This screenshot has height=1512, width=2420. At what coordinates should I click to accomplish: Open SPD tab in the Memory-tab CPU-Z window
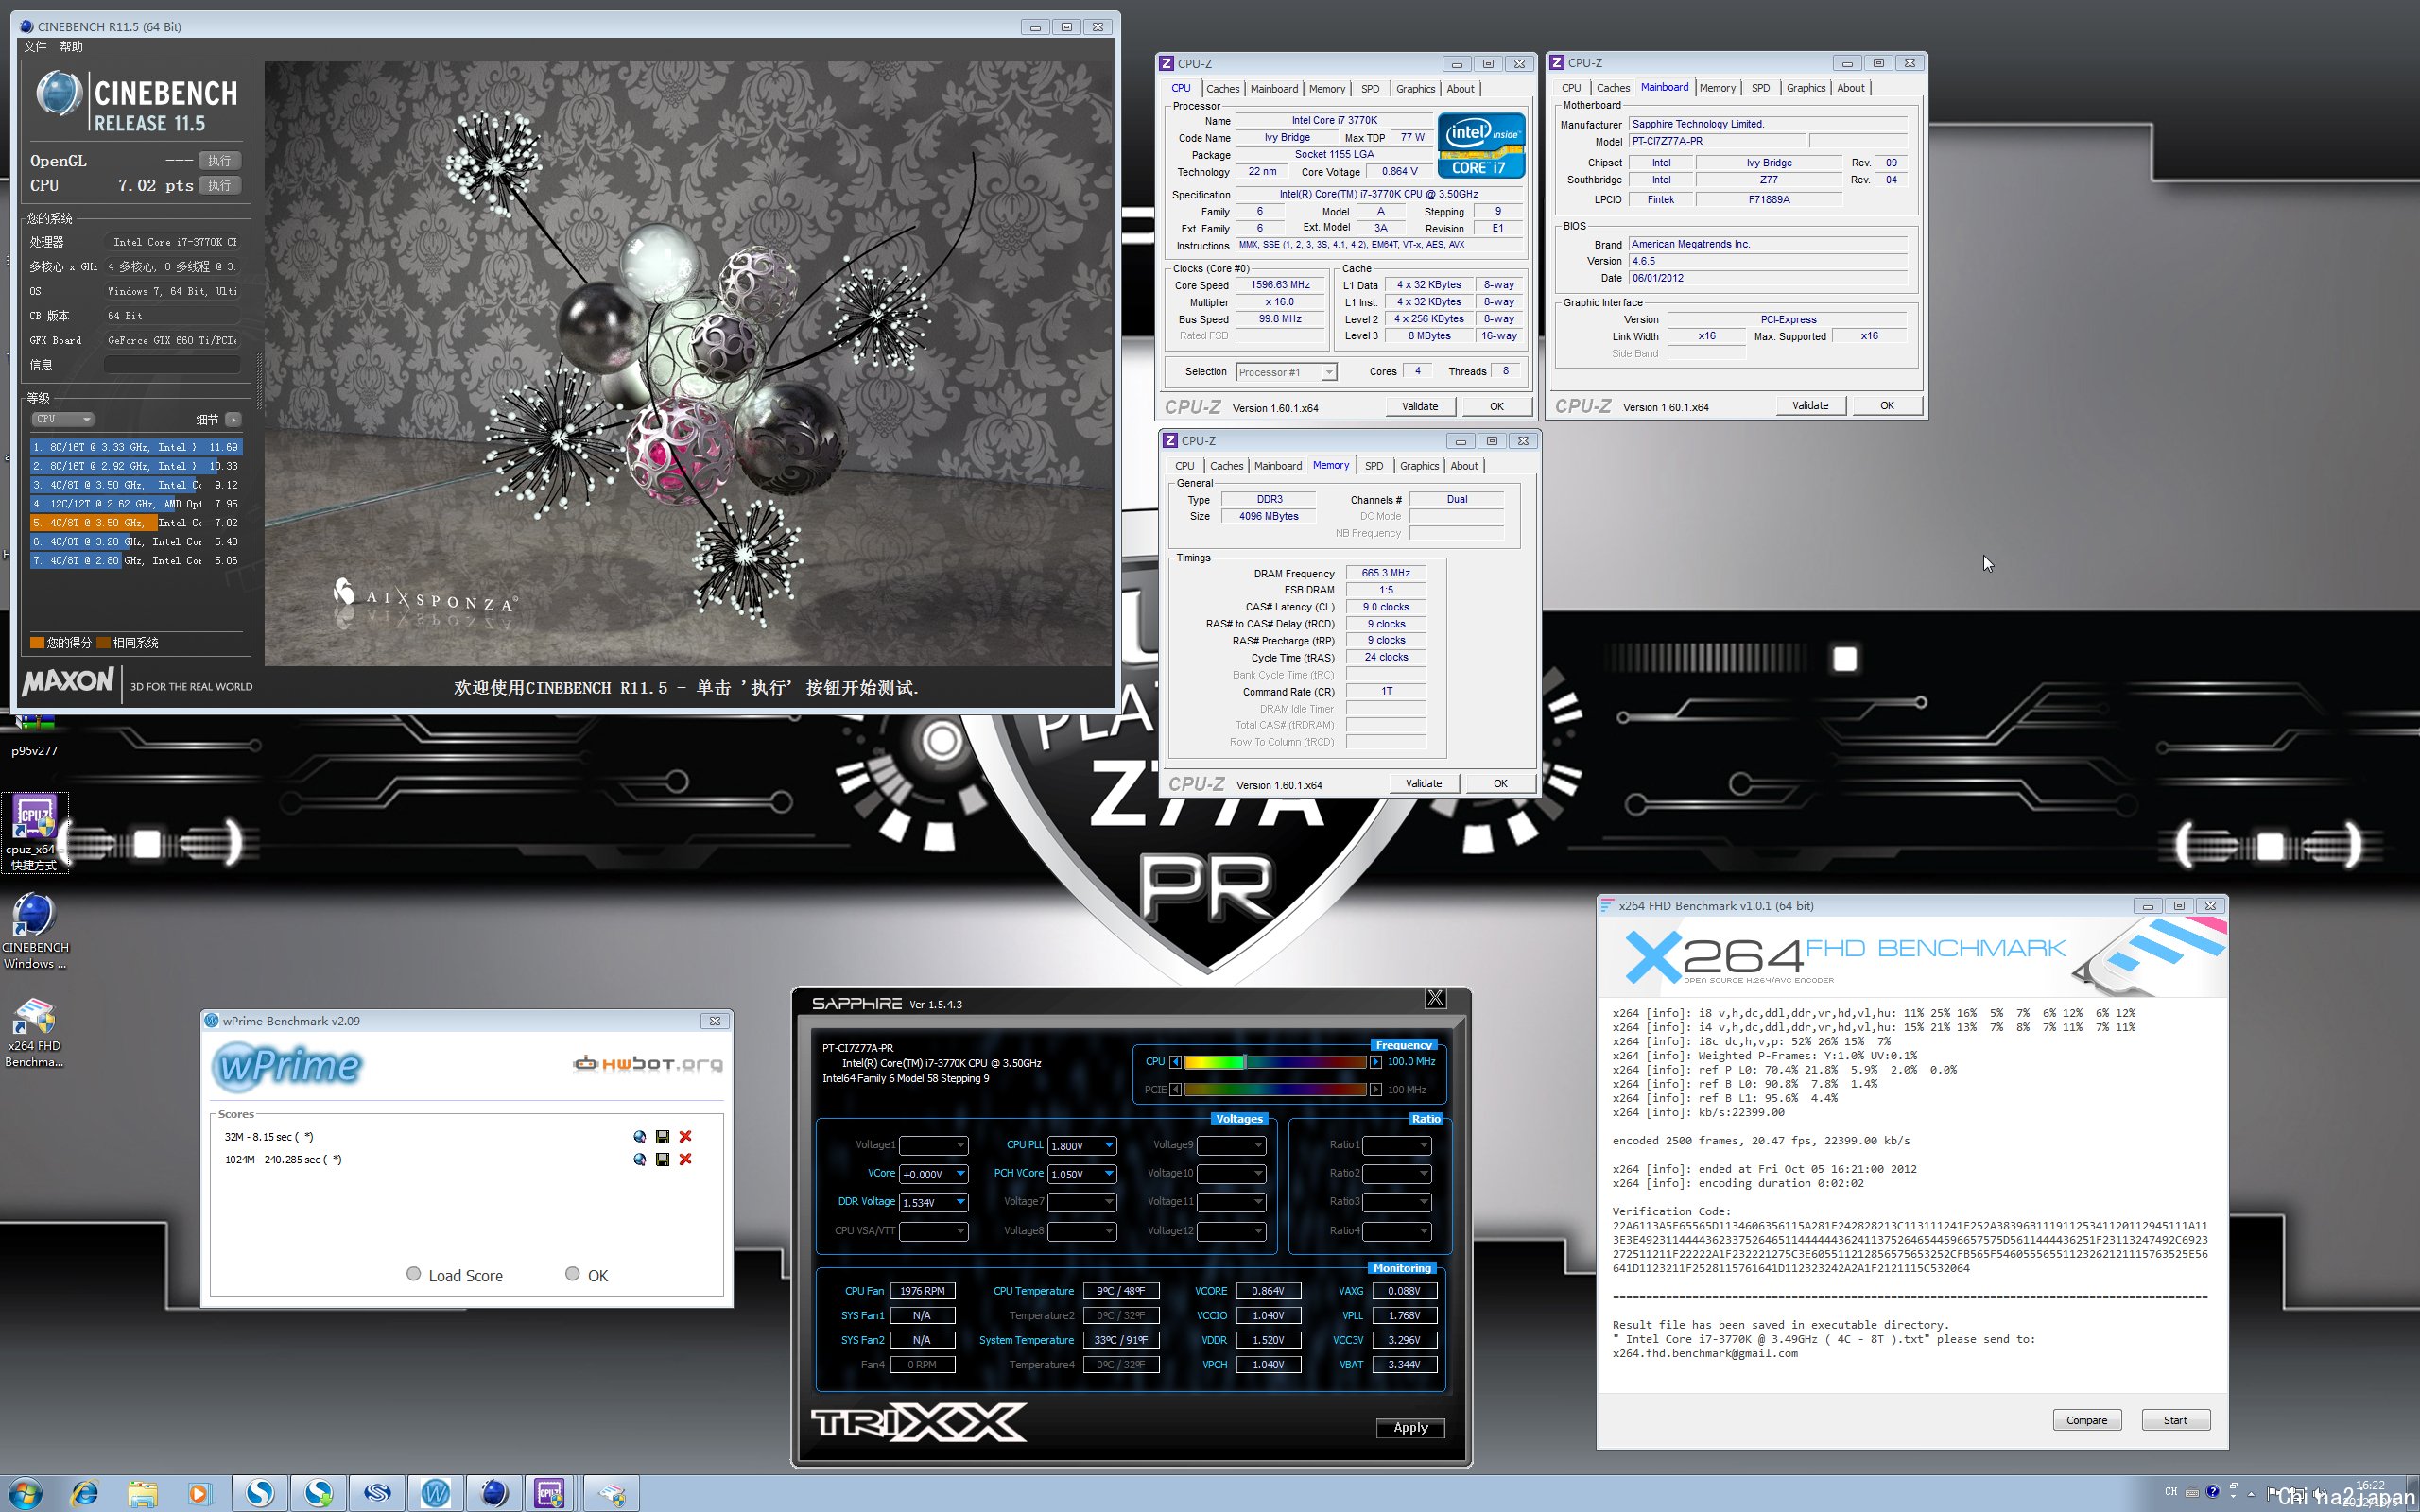(x=1374, y=466)
